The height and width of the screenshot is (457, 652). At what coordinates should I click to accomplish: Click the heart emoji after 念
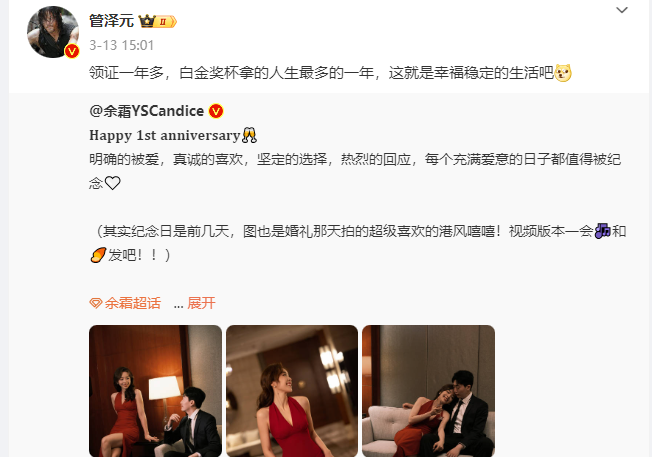click(112, 183)
